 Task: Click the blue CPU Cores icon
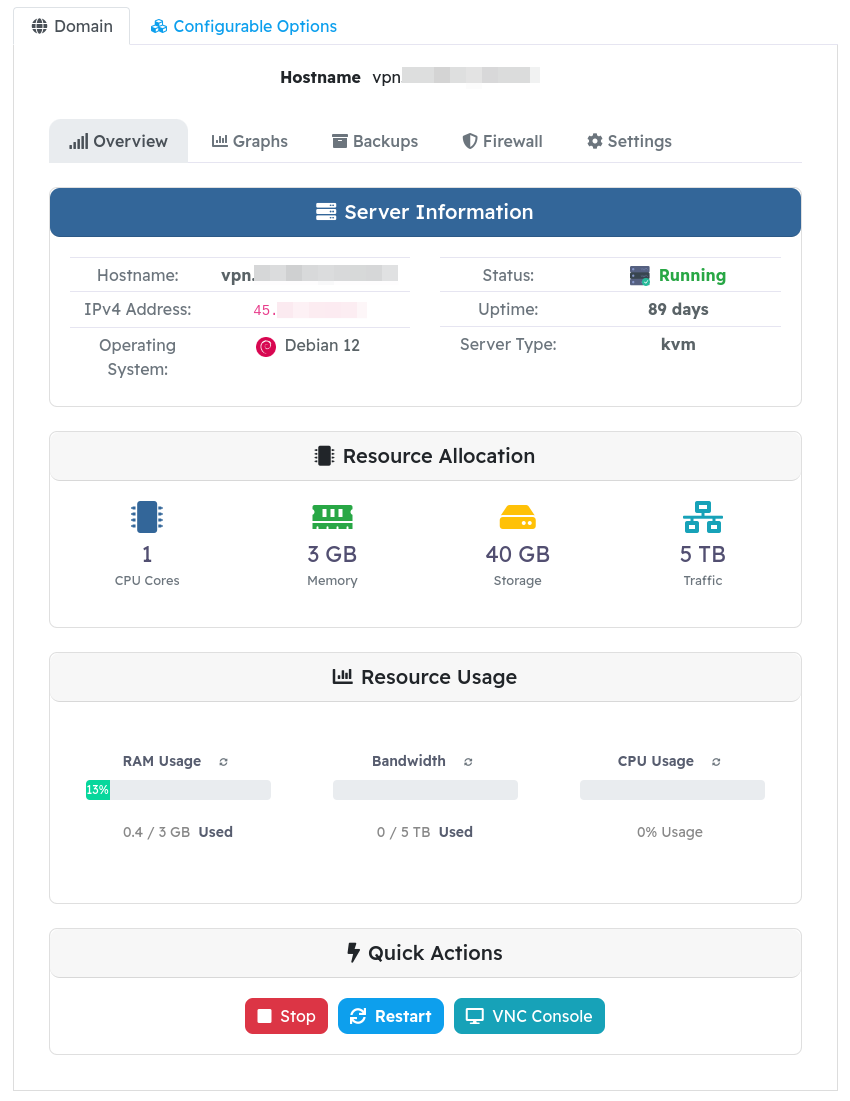click(147, 517)
